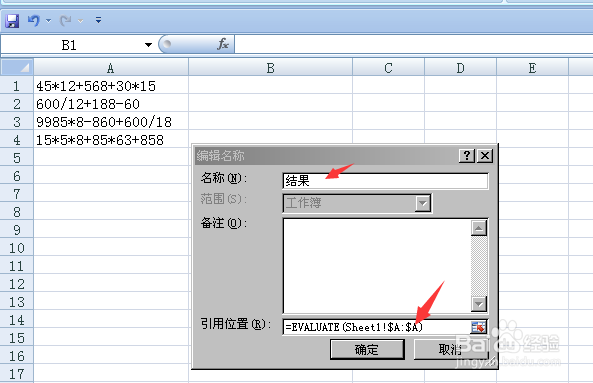593x383 pixels.
Task: Click the comment box scroll up arrow
Action: click(x=479, y=228)
